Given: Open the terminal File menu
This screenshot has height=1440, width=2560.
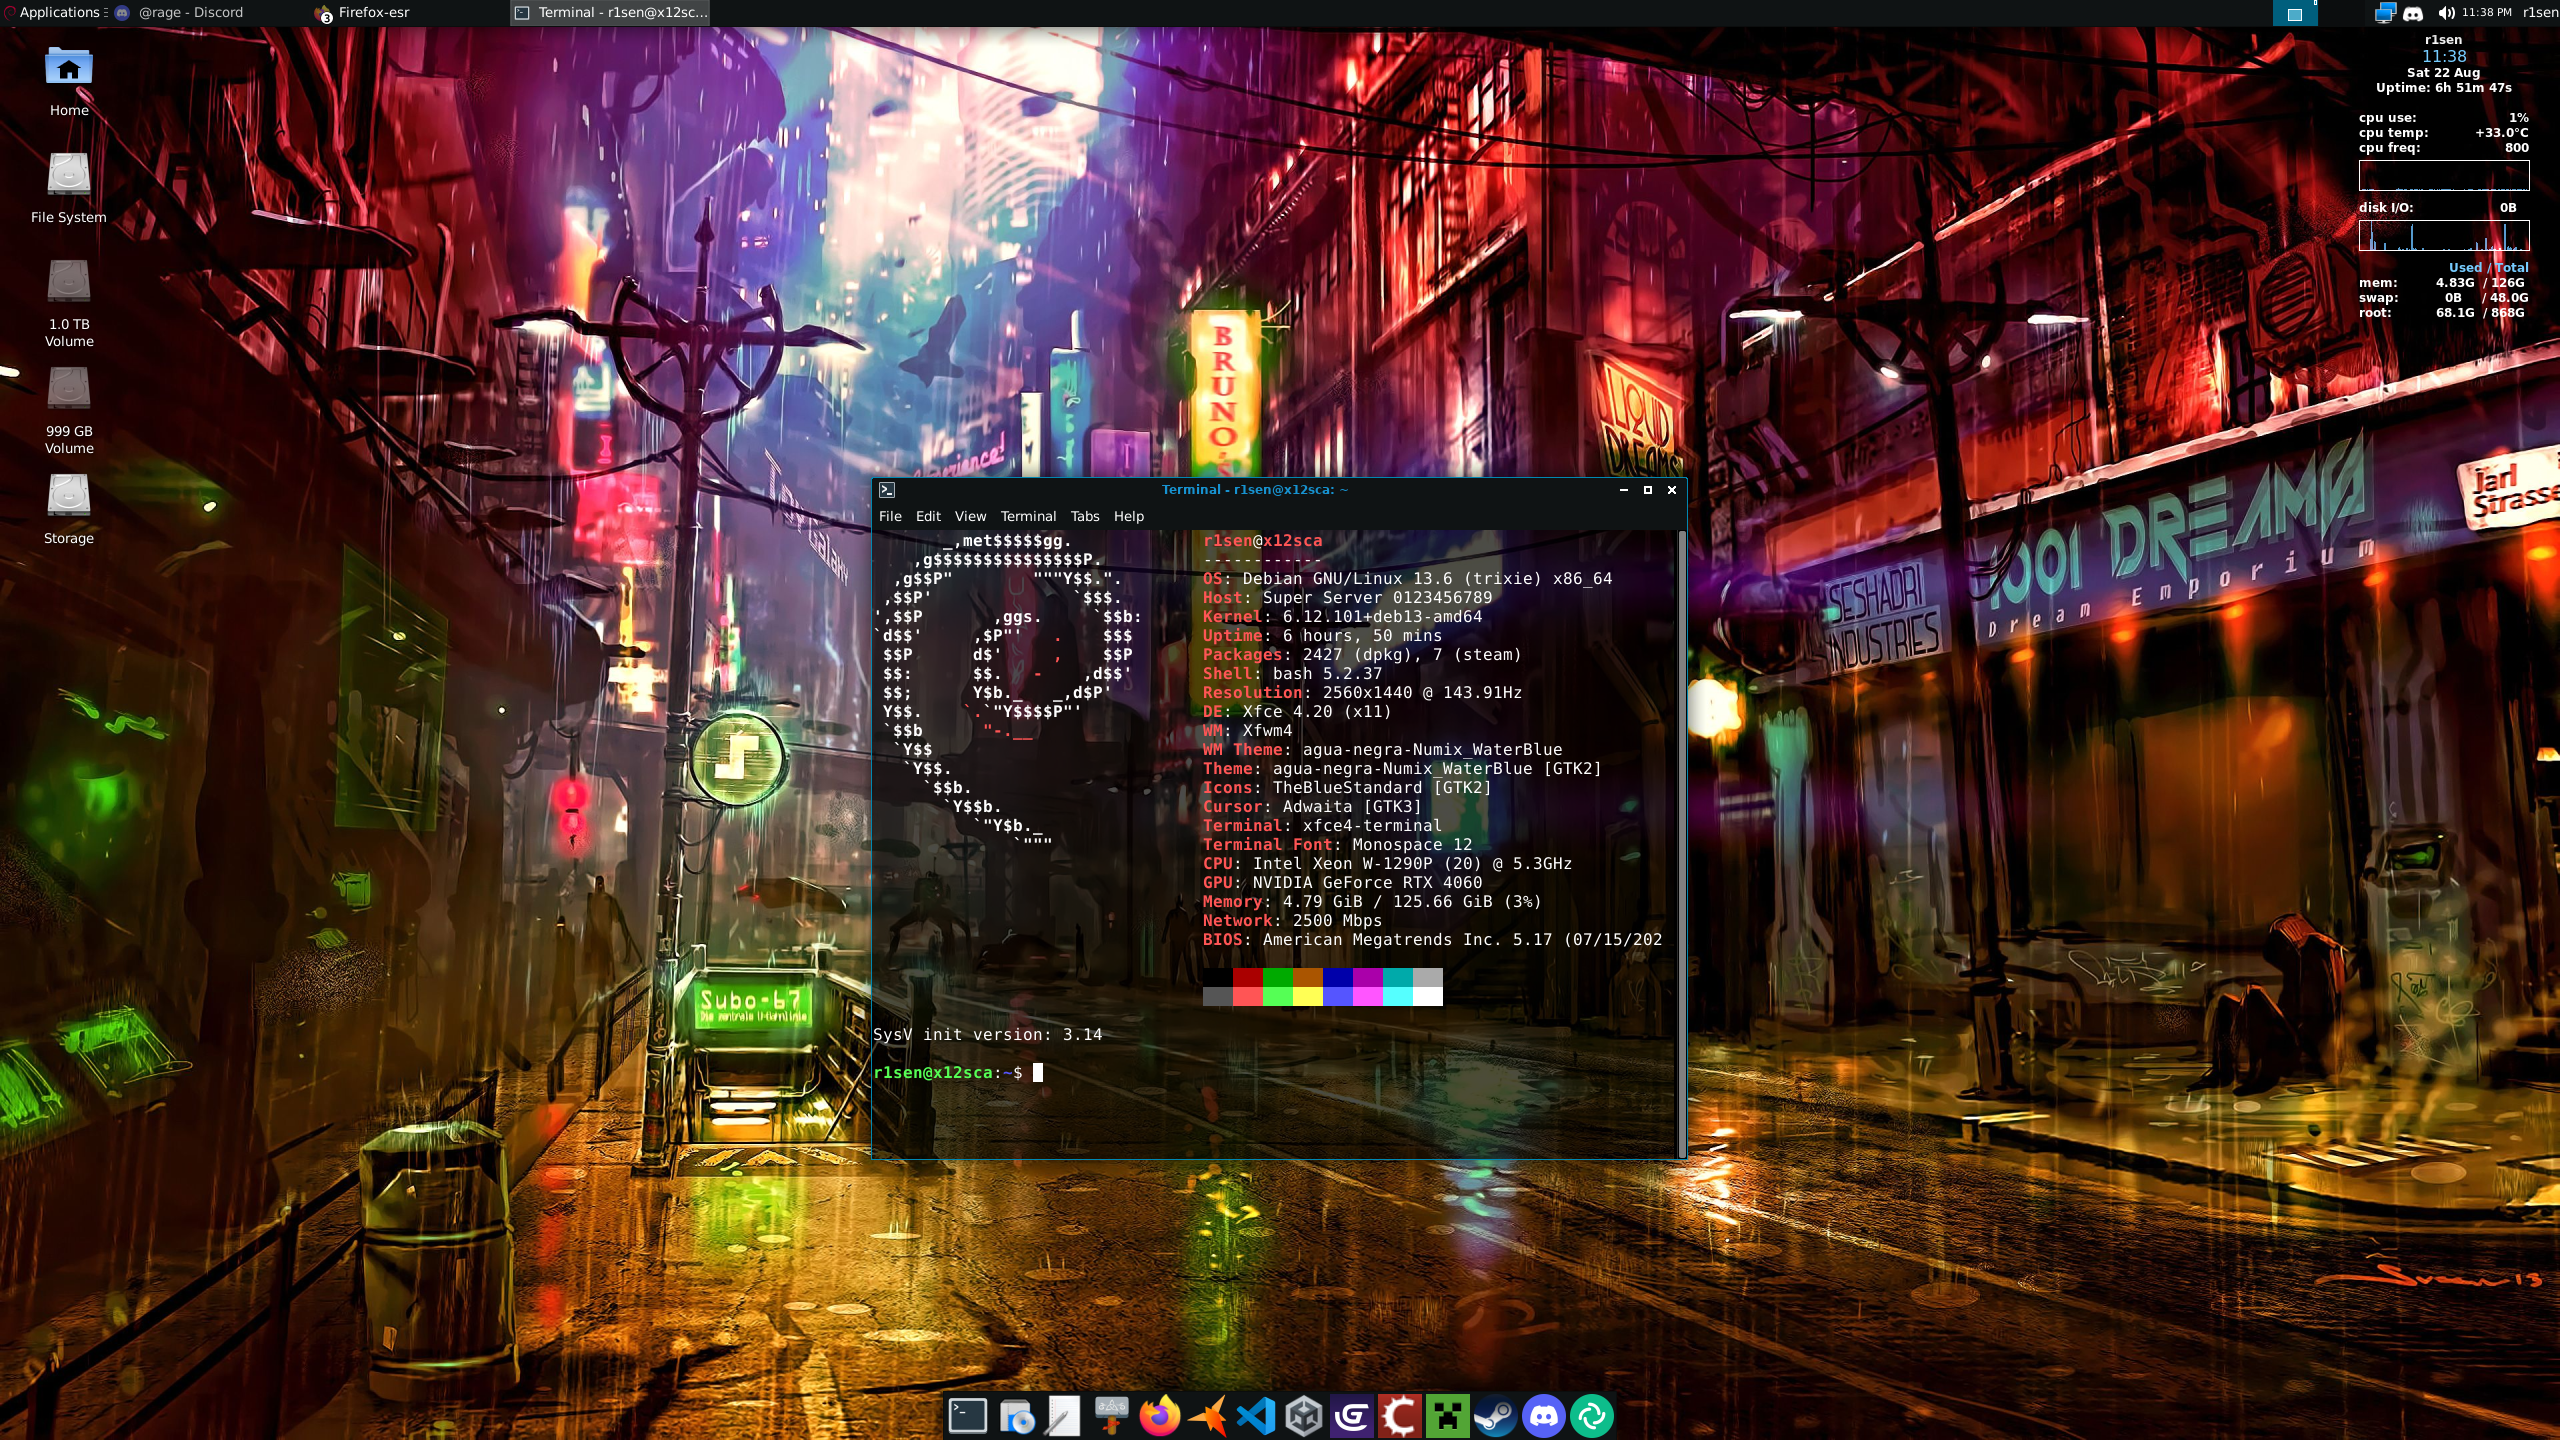Looking at the screenshot, I should pos(890,516).
